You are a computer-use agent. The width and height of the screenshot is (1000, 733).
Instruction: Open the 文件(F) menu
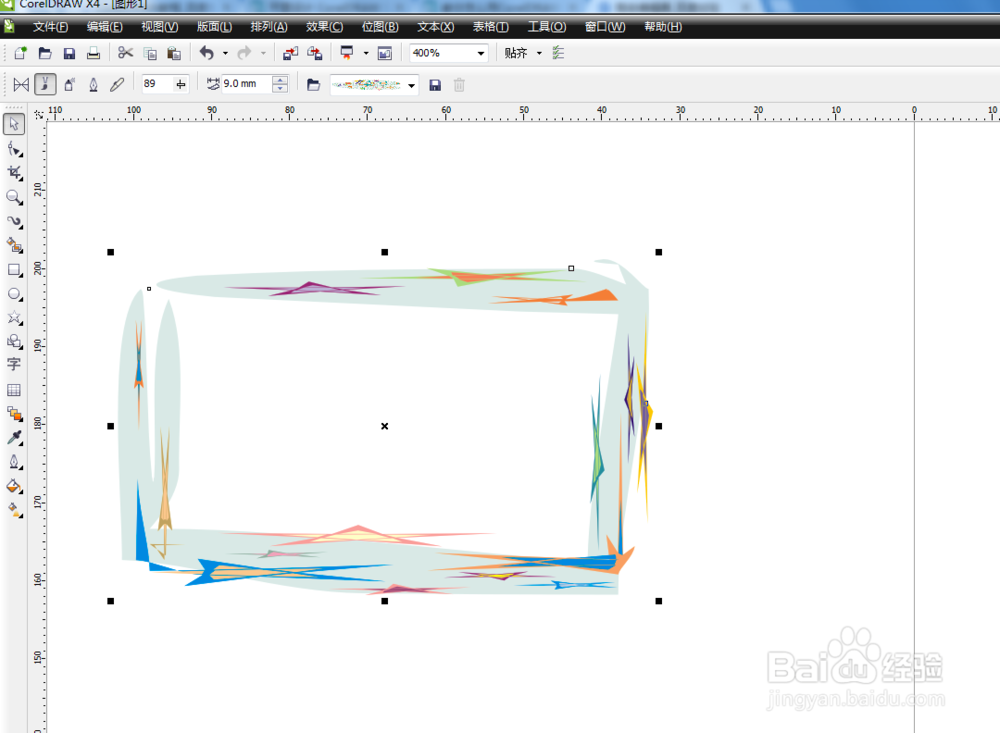coord(50,27)
